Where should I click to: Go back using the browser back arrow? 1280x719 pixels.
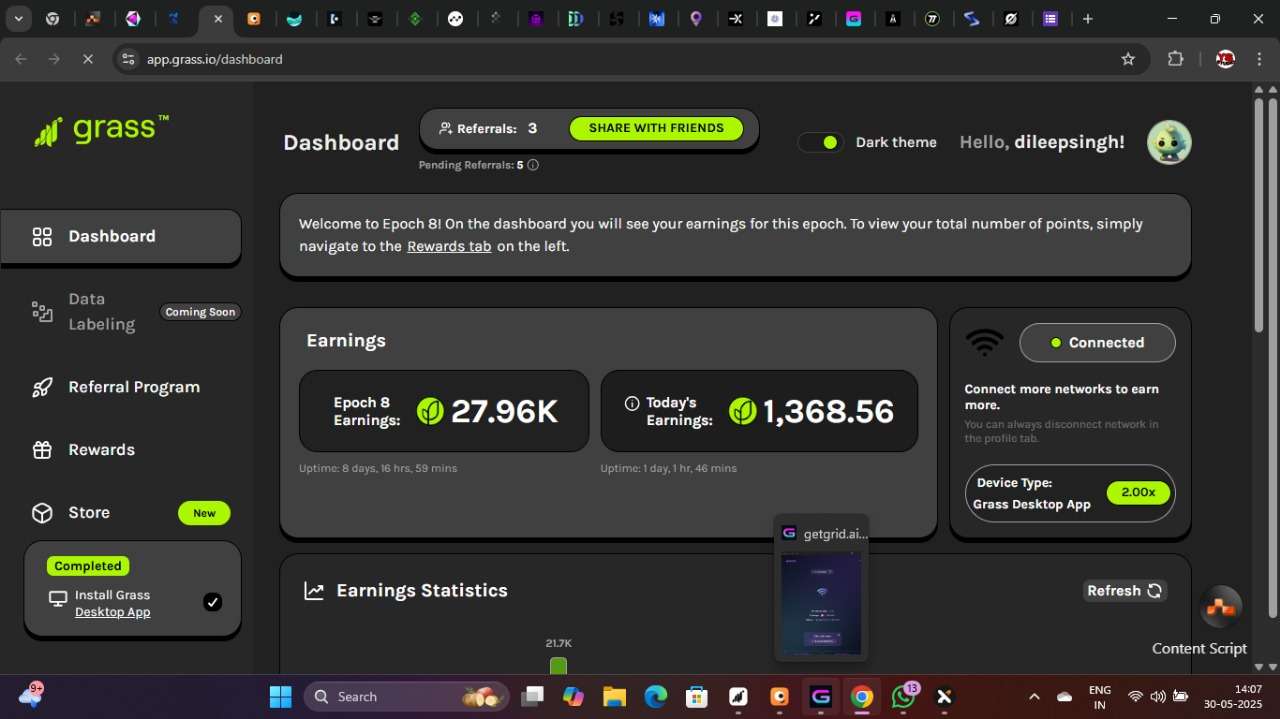point(21,59)
